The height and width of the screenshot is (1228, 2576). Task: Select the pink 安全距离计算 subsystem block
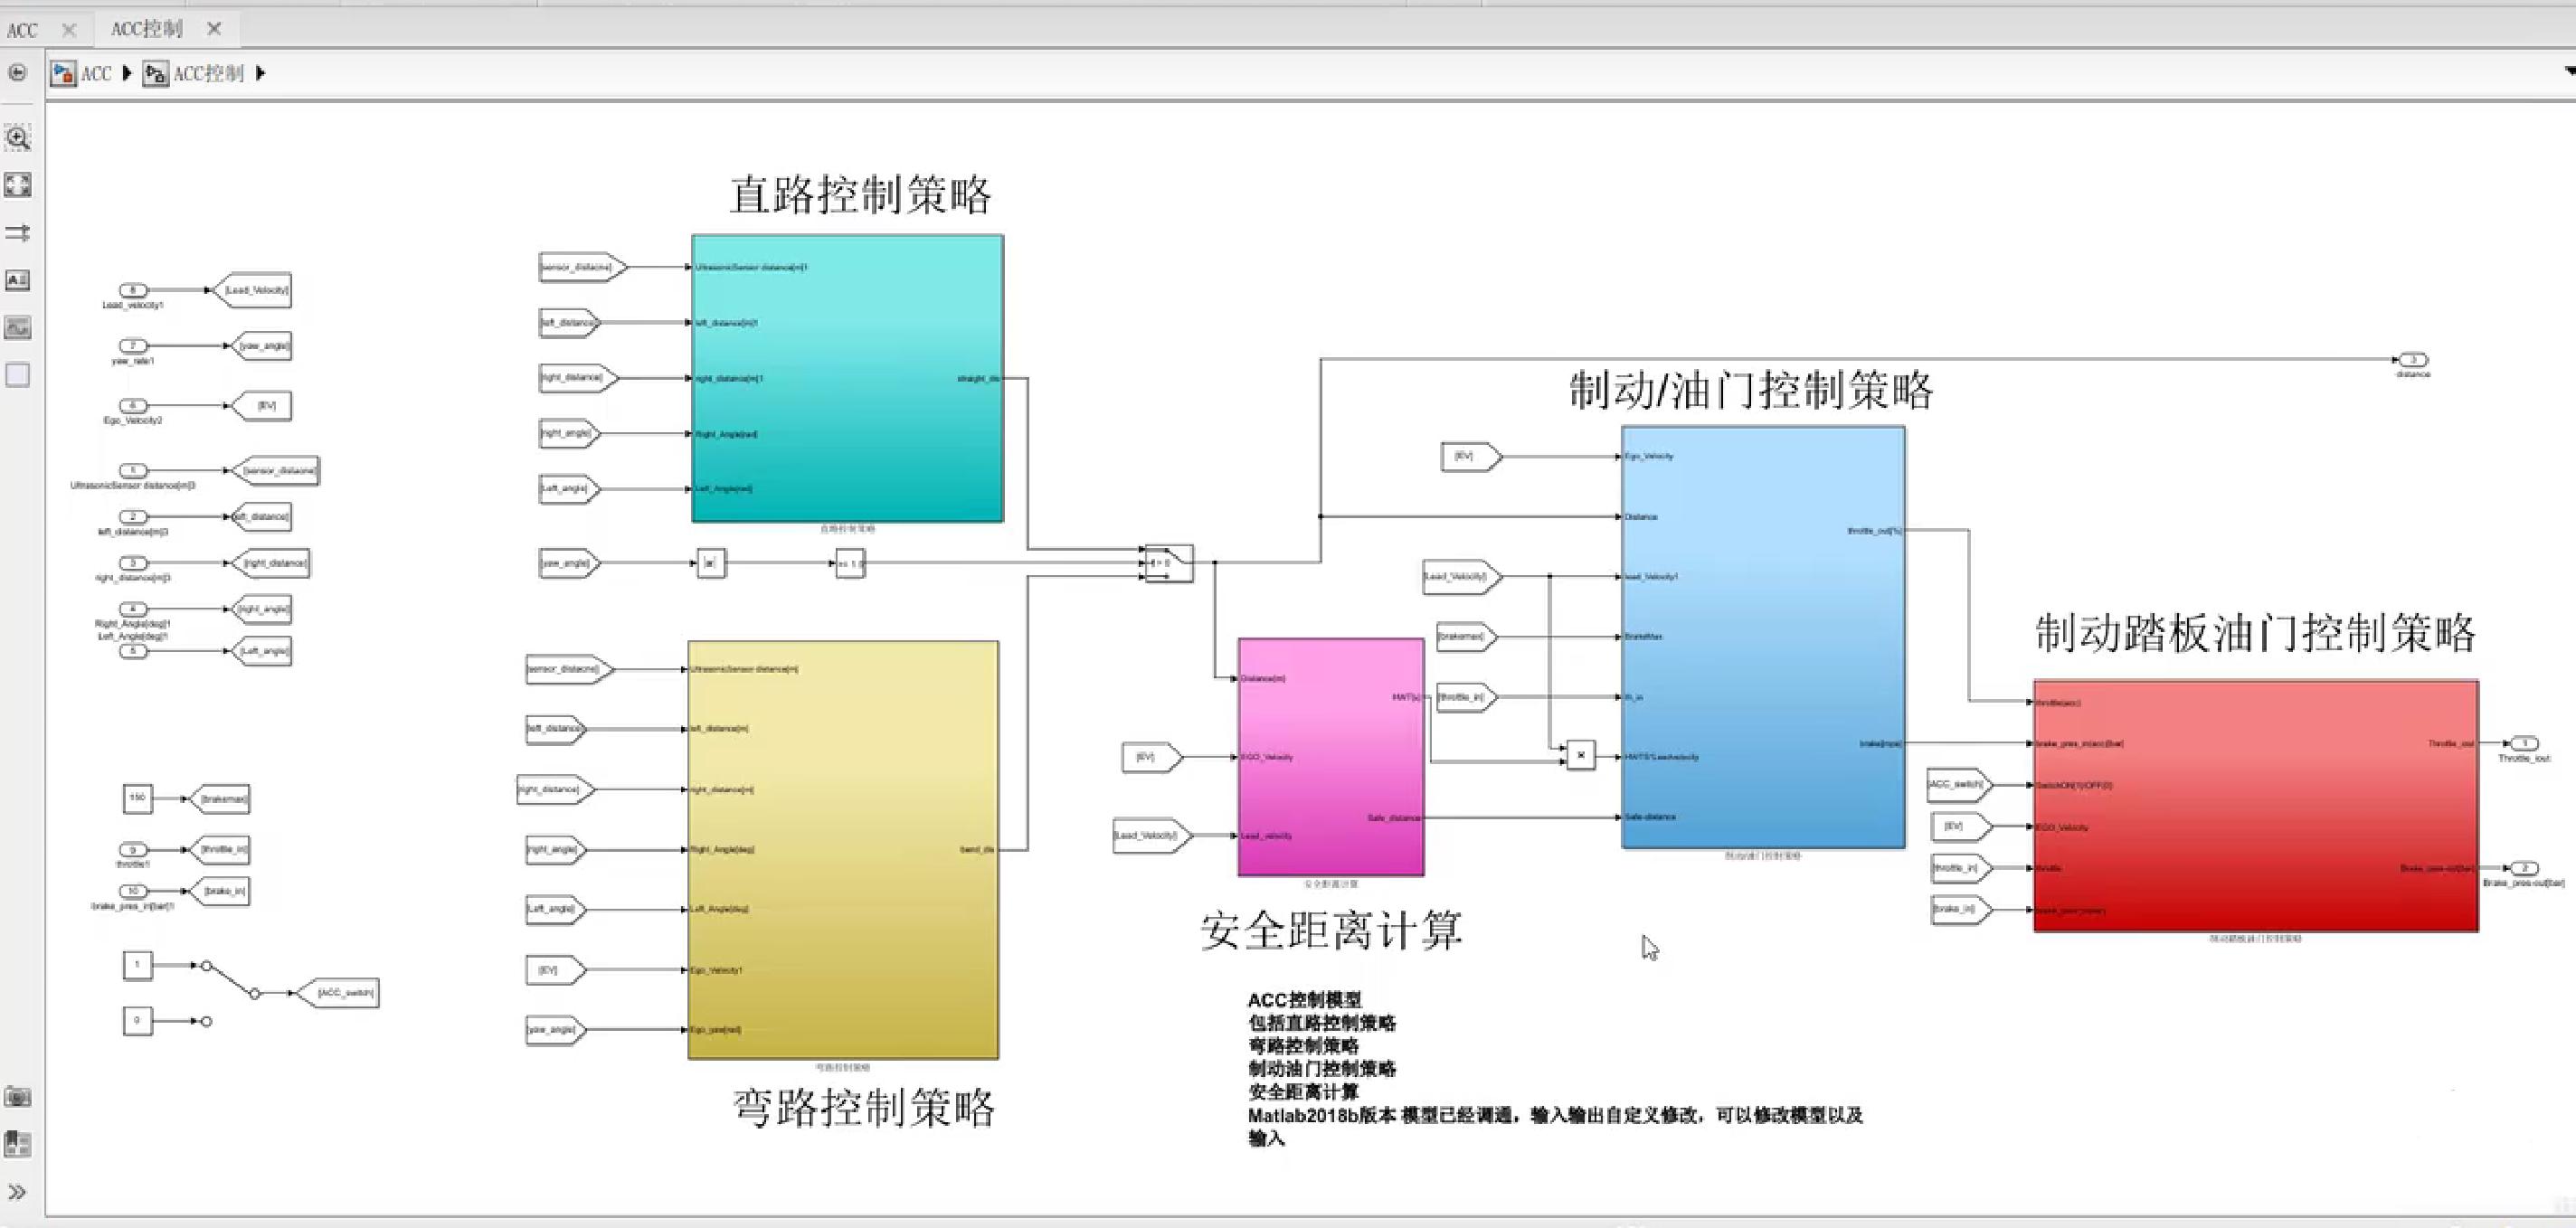coord(1330,757)
